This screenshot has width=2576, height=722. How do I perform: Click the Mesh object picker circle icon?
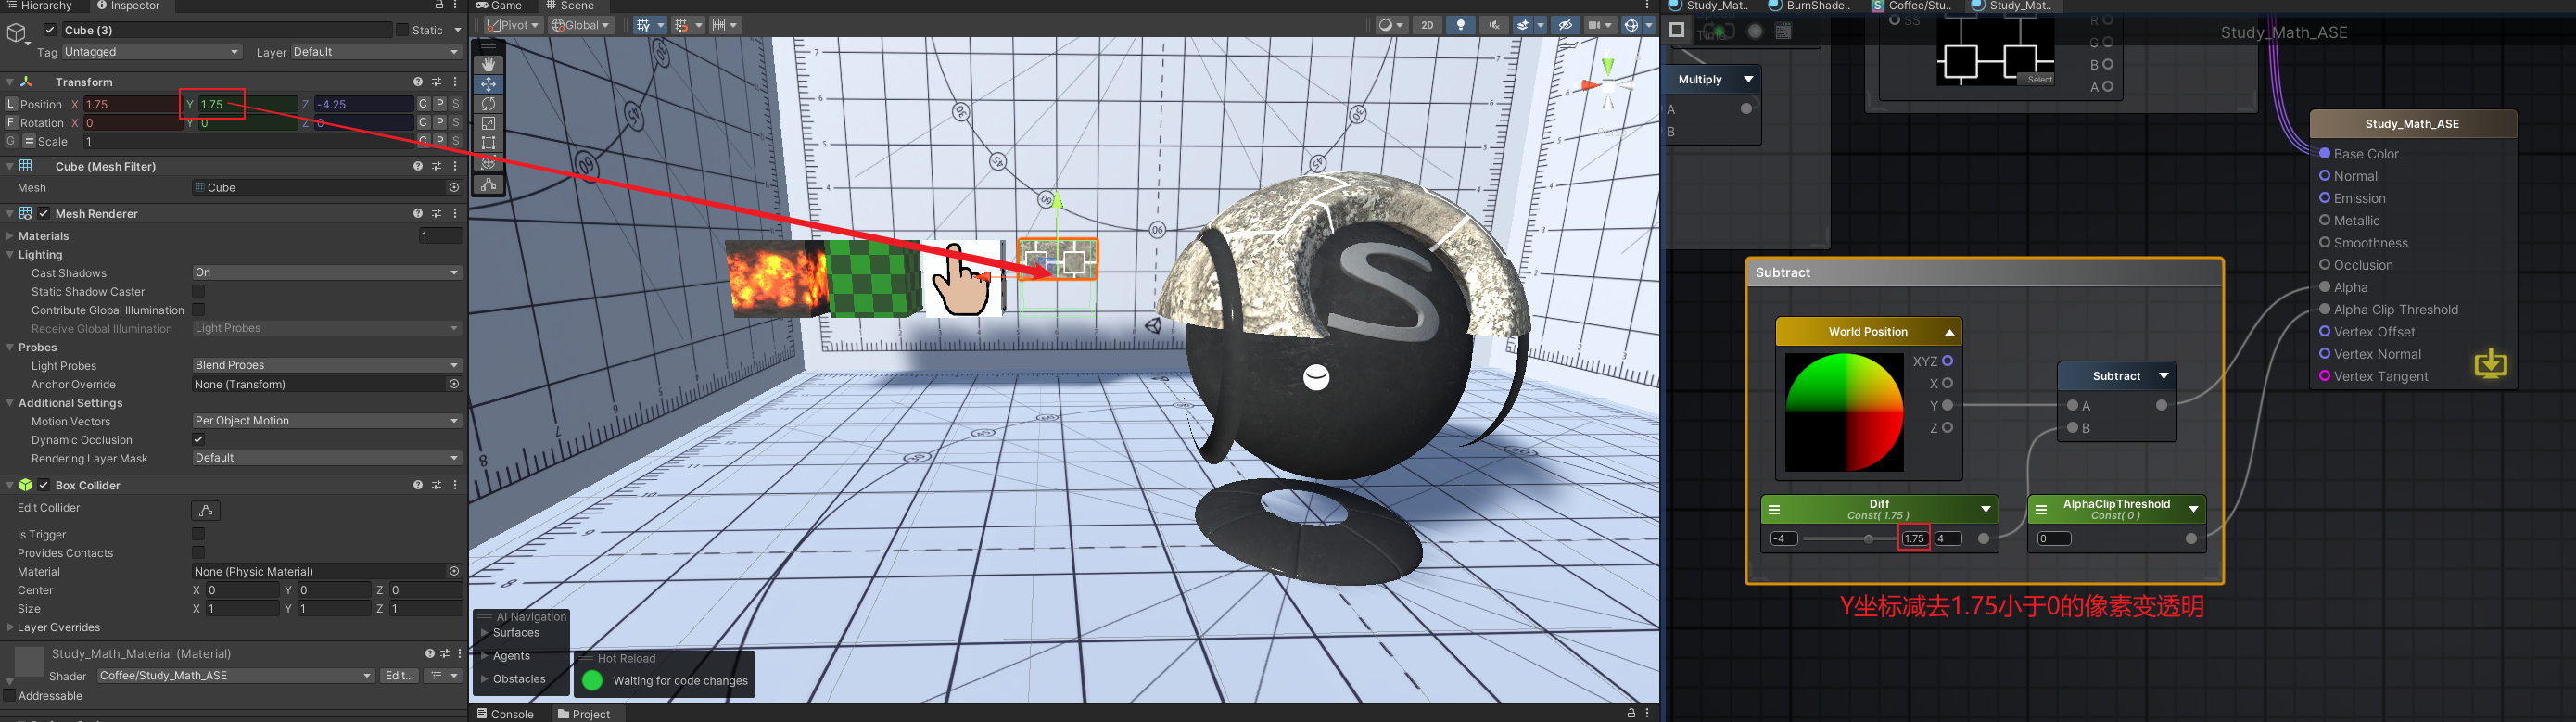click(454, 188)
